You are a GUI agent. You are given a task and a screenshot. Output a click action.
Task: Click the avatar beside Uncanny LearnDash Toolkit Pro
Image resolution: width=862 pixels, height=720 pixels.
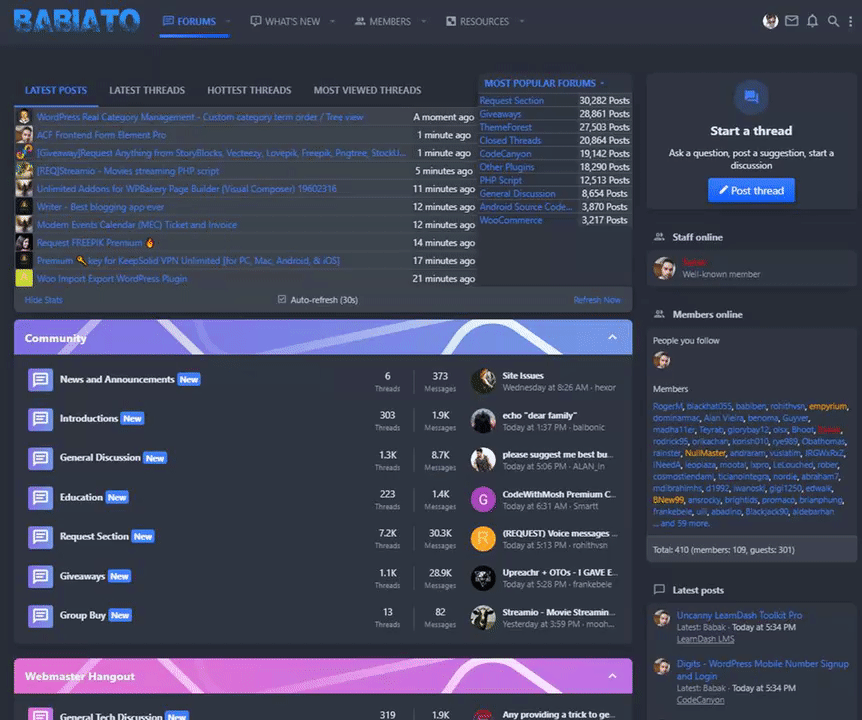point(662,618)
